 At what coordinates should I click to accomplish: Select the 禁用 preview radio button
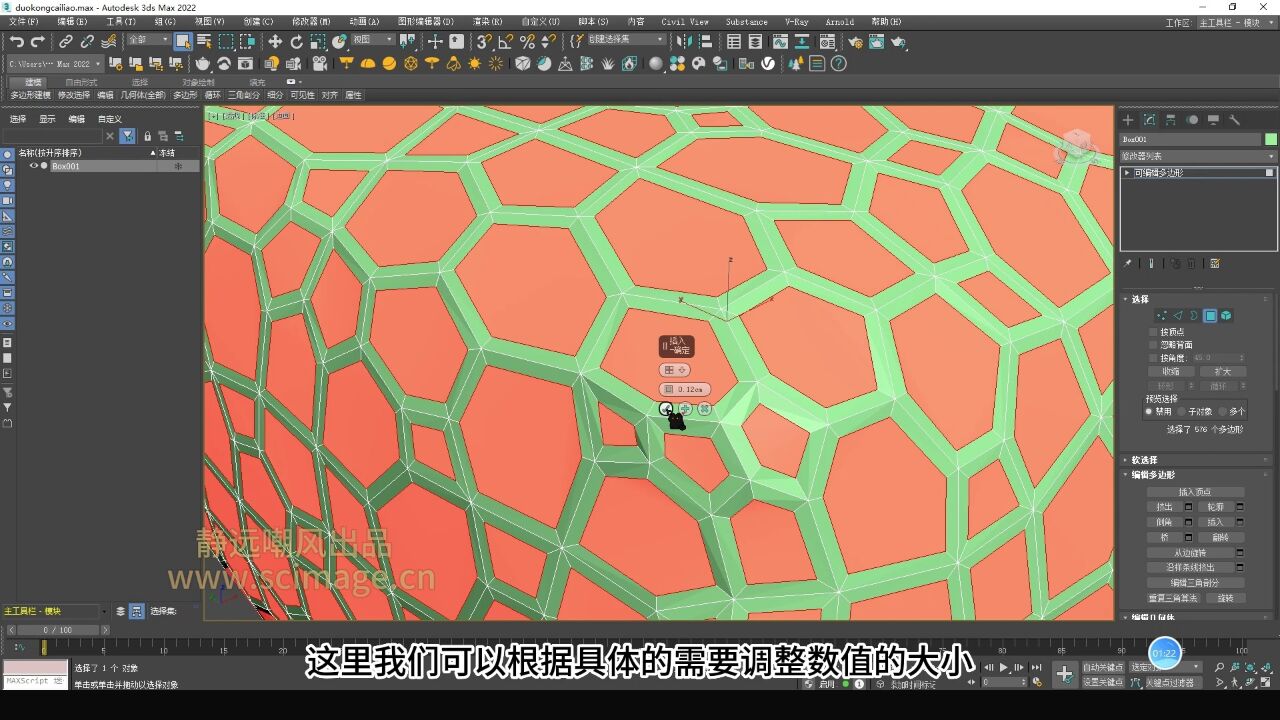click(1149, 411)
